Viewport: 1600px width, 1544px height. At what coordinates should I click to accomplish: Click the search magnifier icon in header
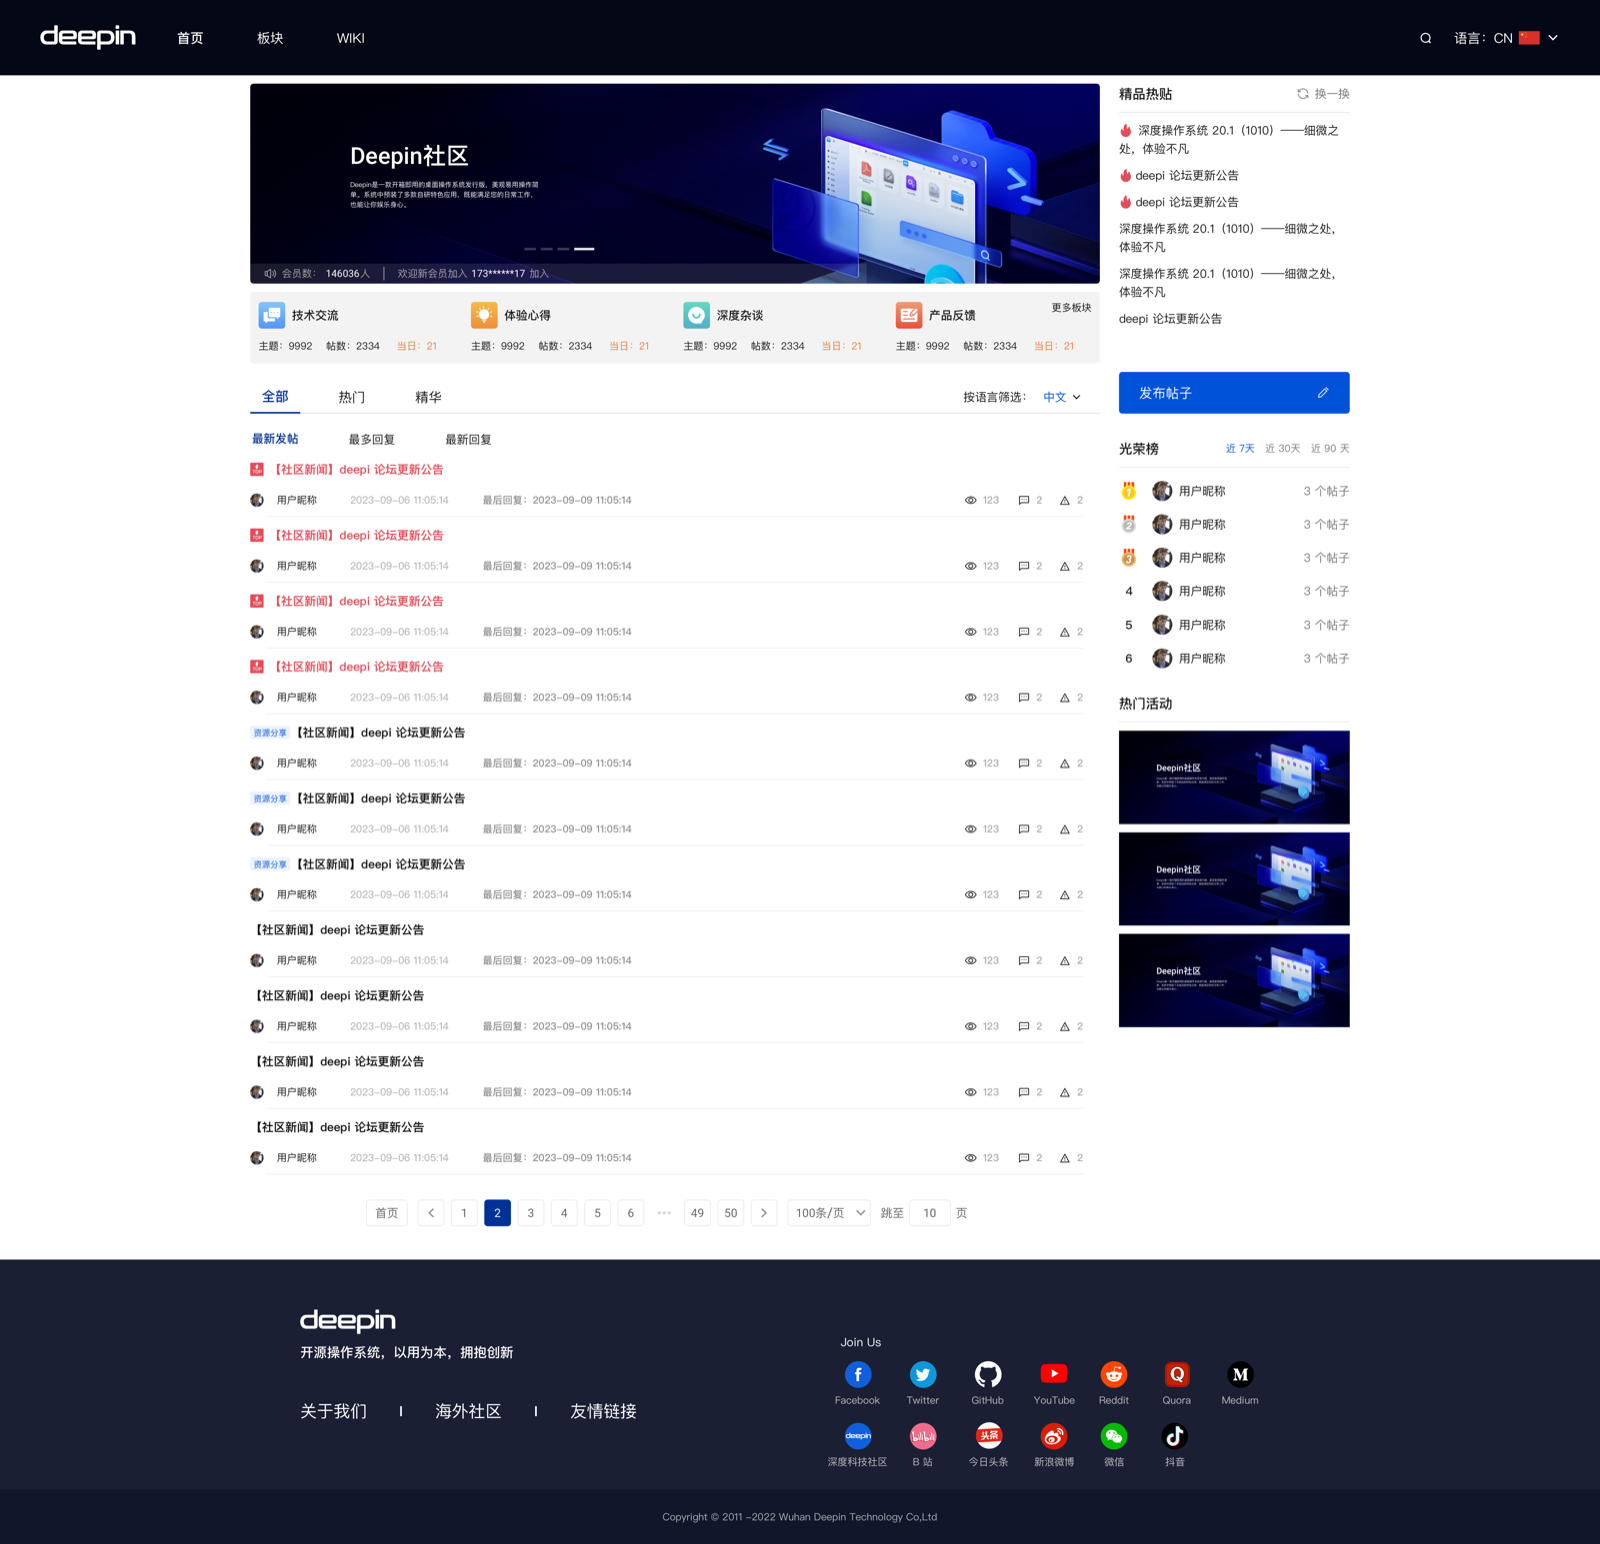[1426, 38]
